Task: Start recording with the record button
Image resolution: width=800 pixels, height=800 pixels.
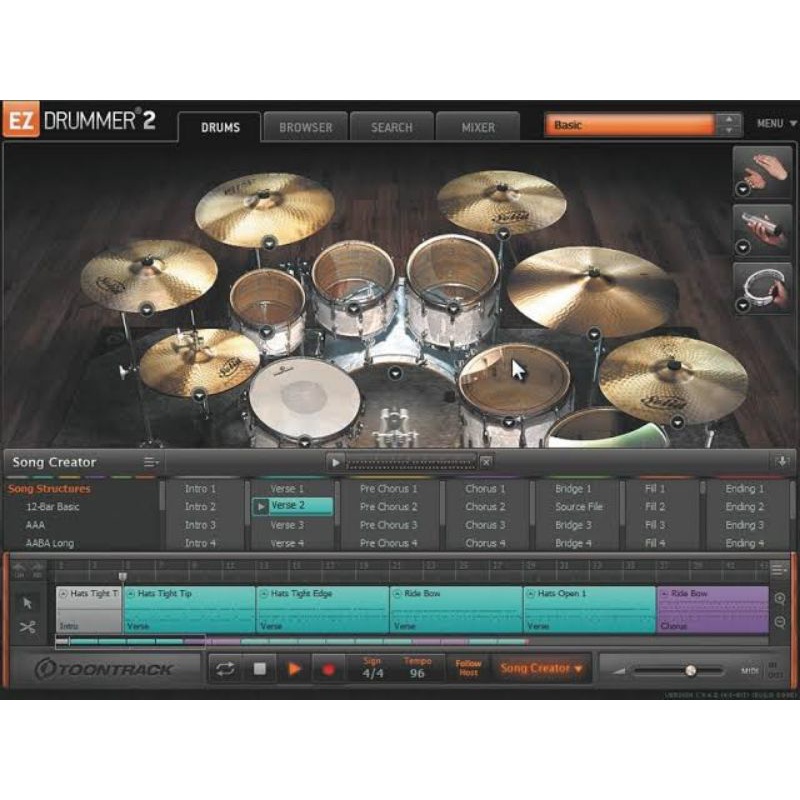Action: tap(329, 669)
